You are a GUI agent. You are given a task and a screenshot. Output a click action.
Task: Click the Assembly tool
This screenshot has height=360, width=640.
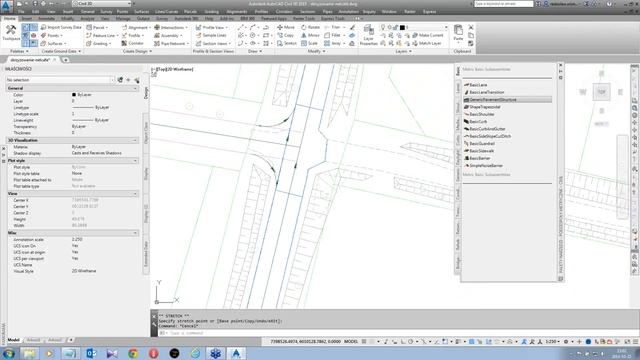pos(168,36)
